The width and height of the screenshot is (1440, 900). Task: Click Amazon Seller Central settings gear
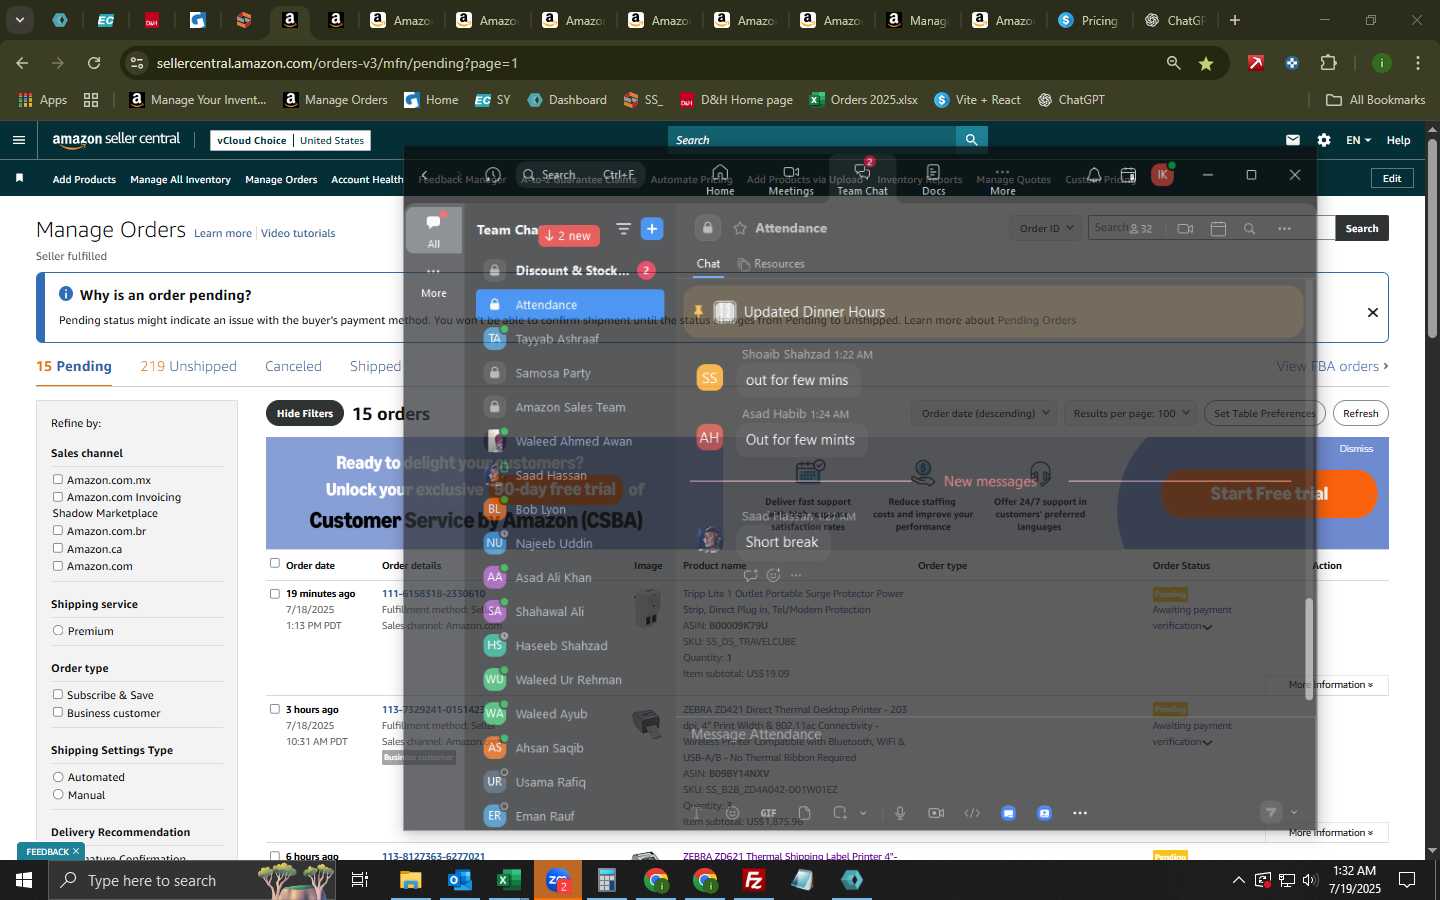tap(1324, 140)
